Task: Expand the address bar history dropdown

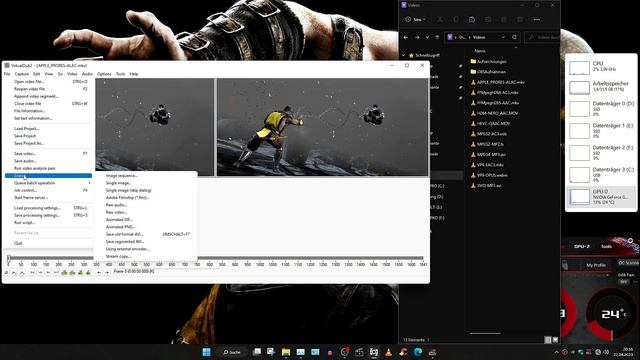Action: tap(503, 37)
